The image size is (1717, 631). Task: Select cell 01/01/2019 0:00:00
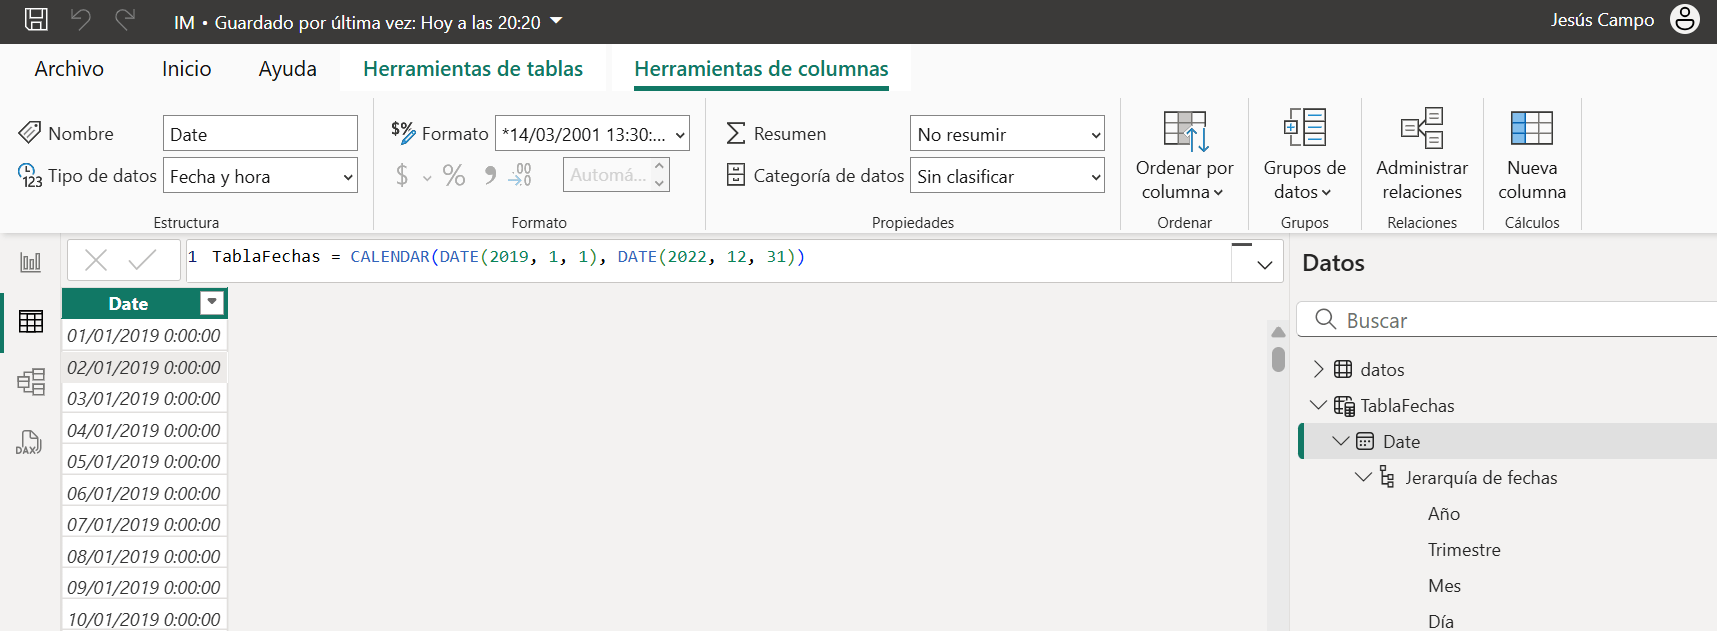tap(144, 335)
